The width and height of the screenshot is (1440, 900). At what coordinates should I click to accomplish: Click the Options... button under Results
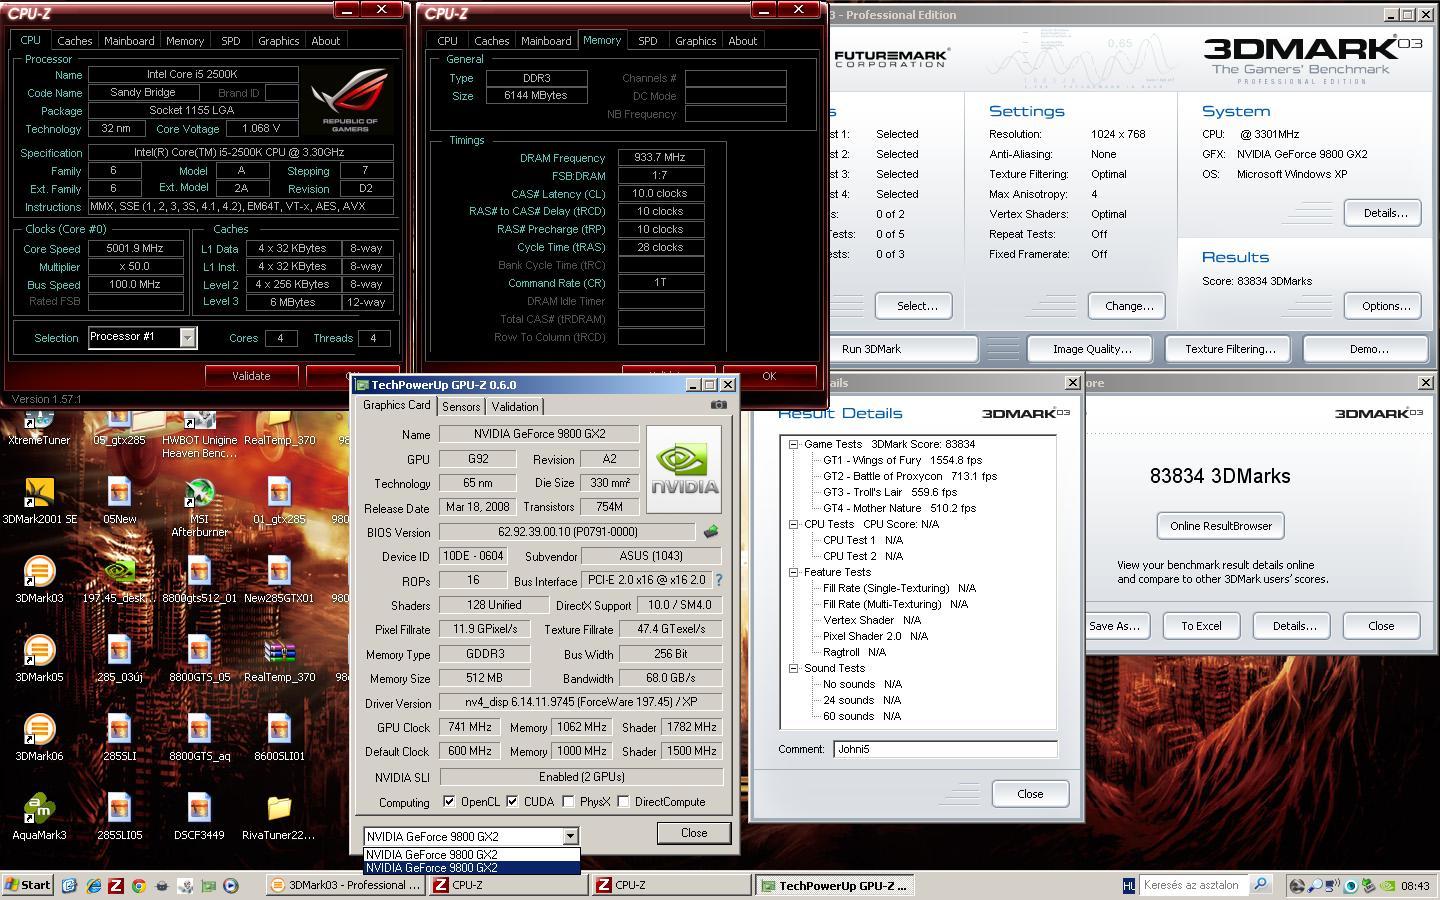click(x=1384, y=306)
